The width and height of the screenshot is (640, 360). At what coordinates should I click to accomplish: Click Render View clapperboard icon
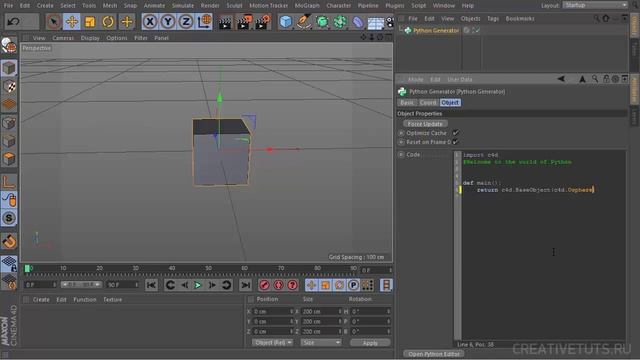pyautogui.click(x=224, y=22)
